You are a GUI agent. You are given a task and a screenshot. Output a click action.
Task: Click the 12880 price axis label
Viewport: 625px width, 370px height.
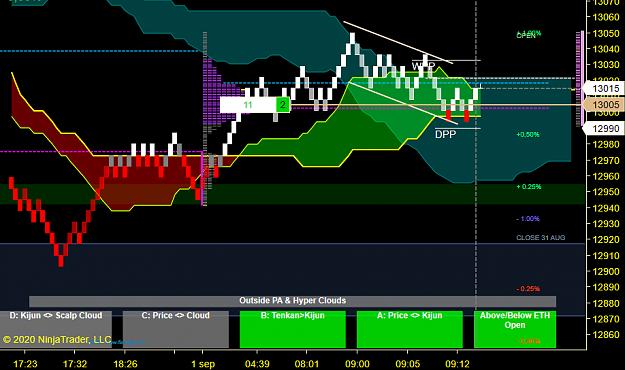606,303
